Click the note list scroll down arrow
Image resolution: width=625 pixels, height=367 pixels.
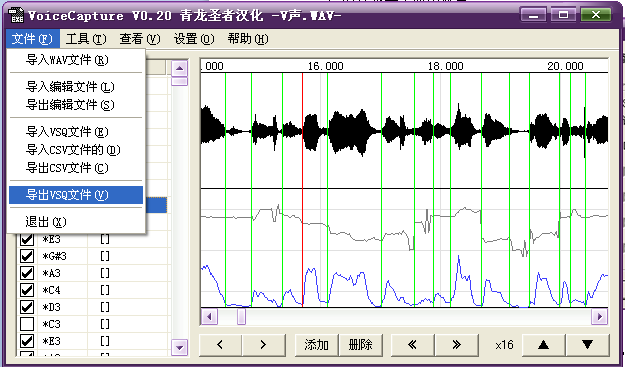tap(179, 347)
